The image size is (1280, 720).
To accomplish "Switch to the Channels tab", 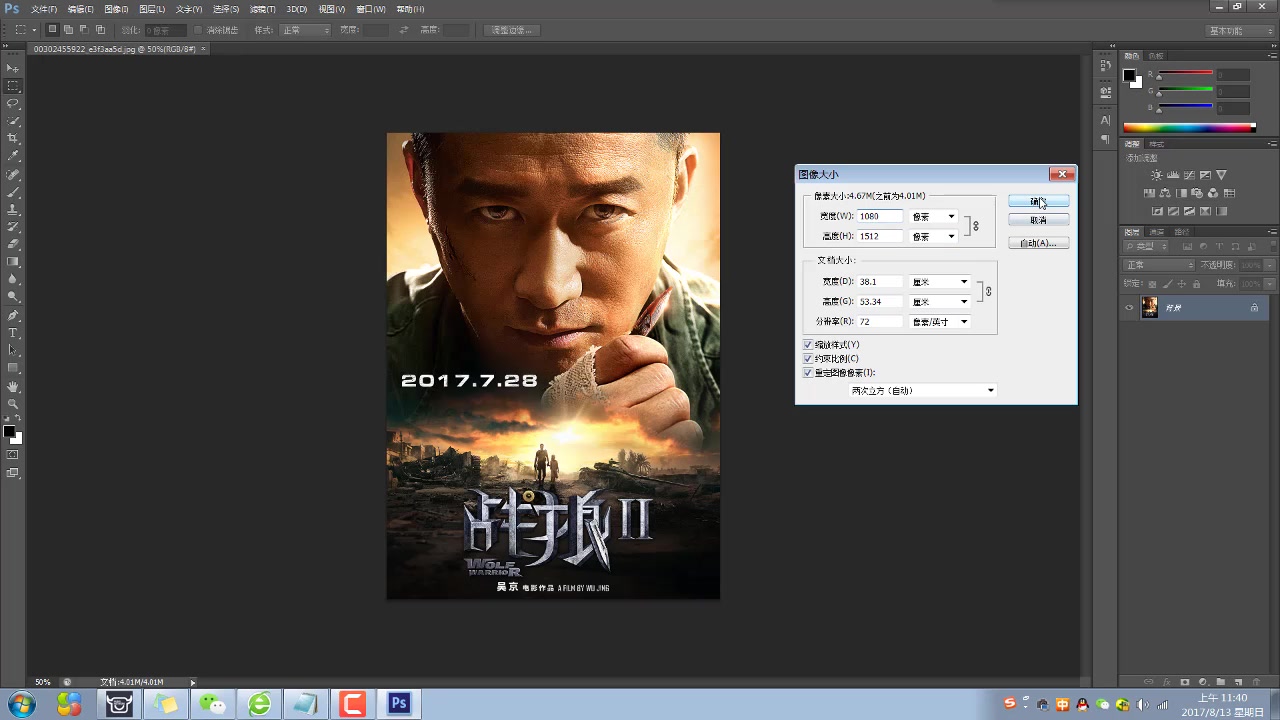I will (1157, 232).
